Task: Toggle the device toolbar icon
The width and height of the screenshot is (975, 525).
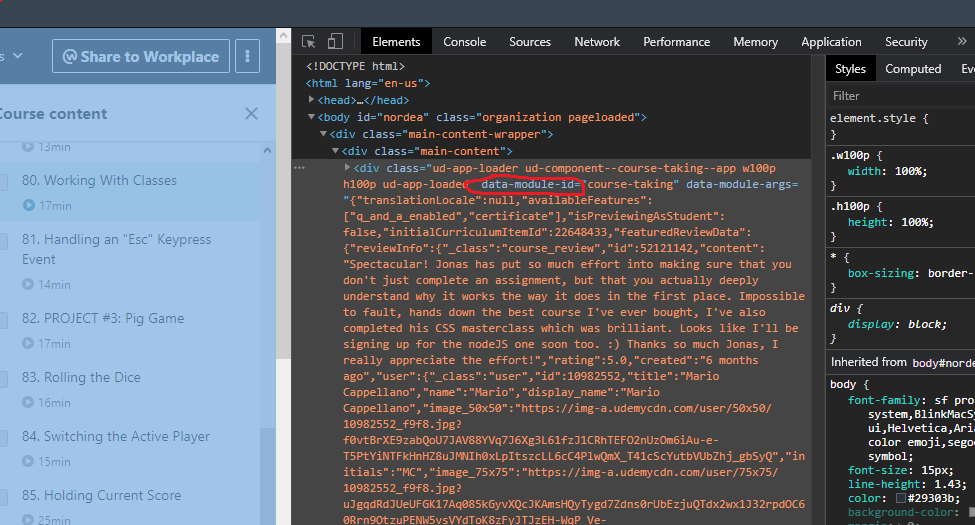Action: (335, 42)
